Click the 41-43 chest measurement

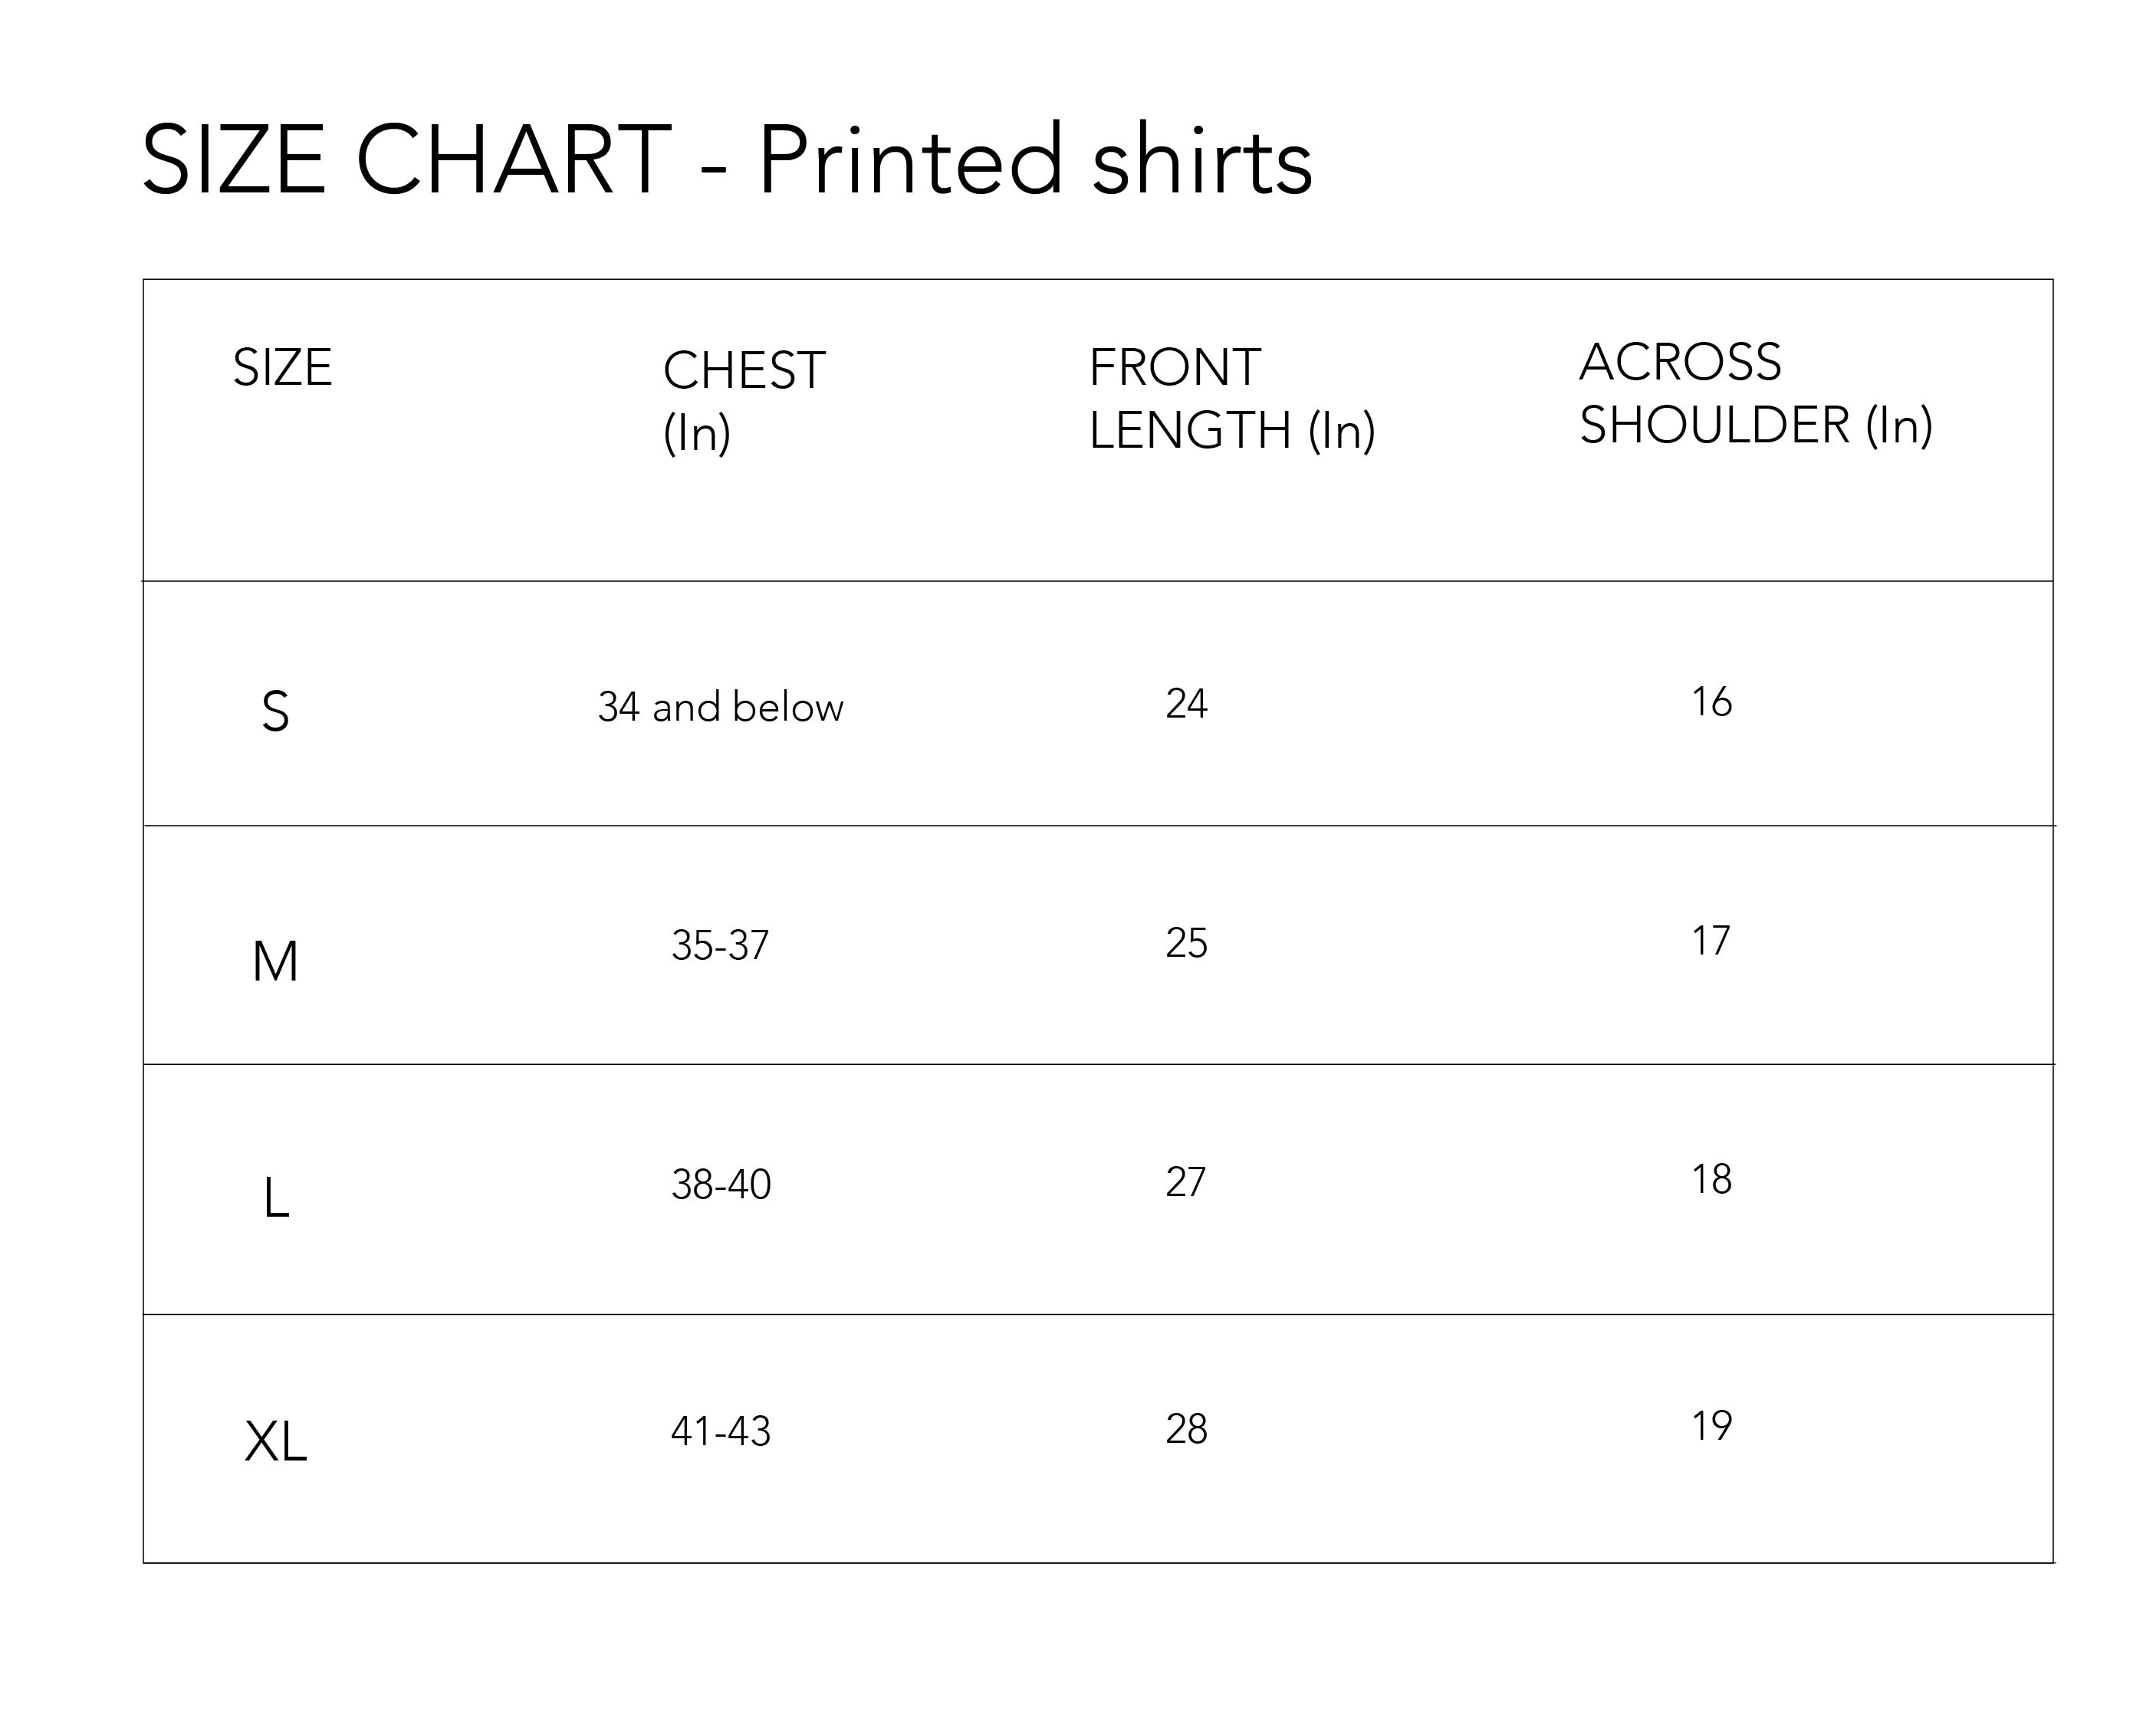coord(720,1431)
